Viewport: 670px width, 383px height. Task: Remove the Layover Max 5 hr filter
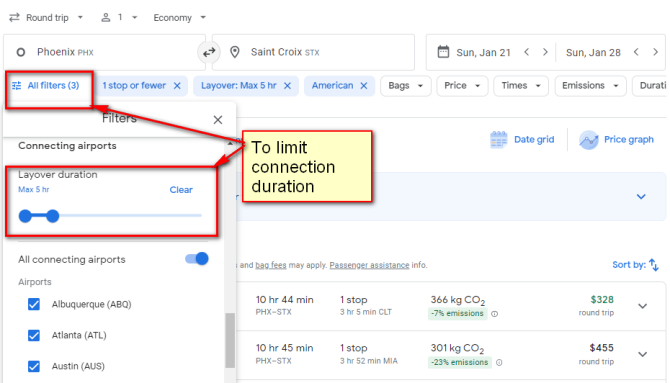coord(288,85)
